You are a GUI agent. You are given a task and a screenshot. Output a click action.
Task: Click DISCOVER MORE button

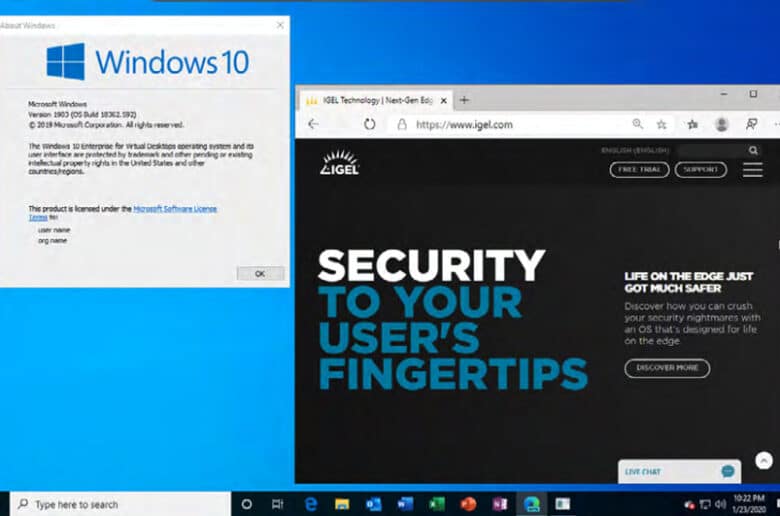click(667, 368)
